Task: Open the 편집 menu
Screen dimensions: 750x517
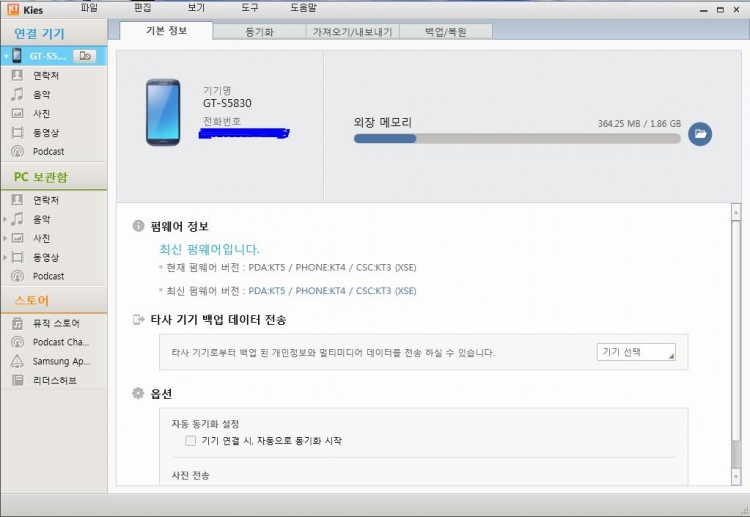Action: coord(143,8)
